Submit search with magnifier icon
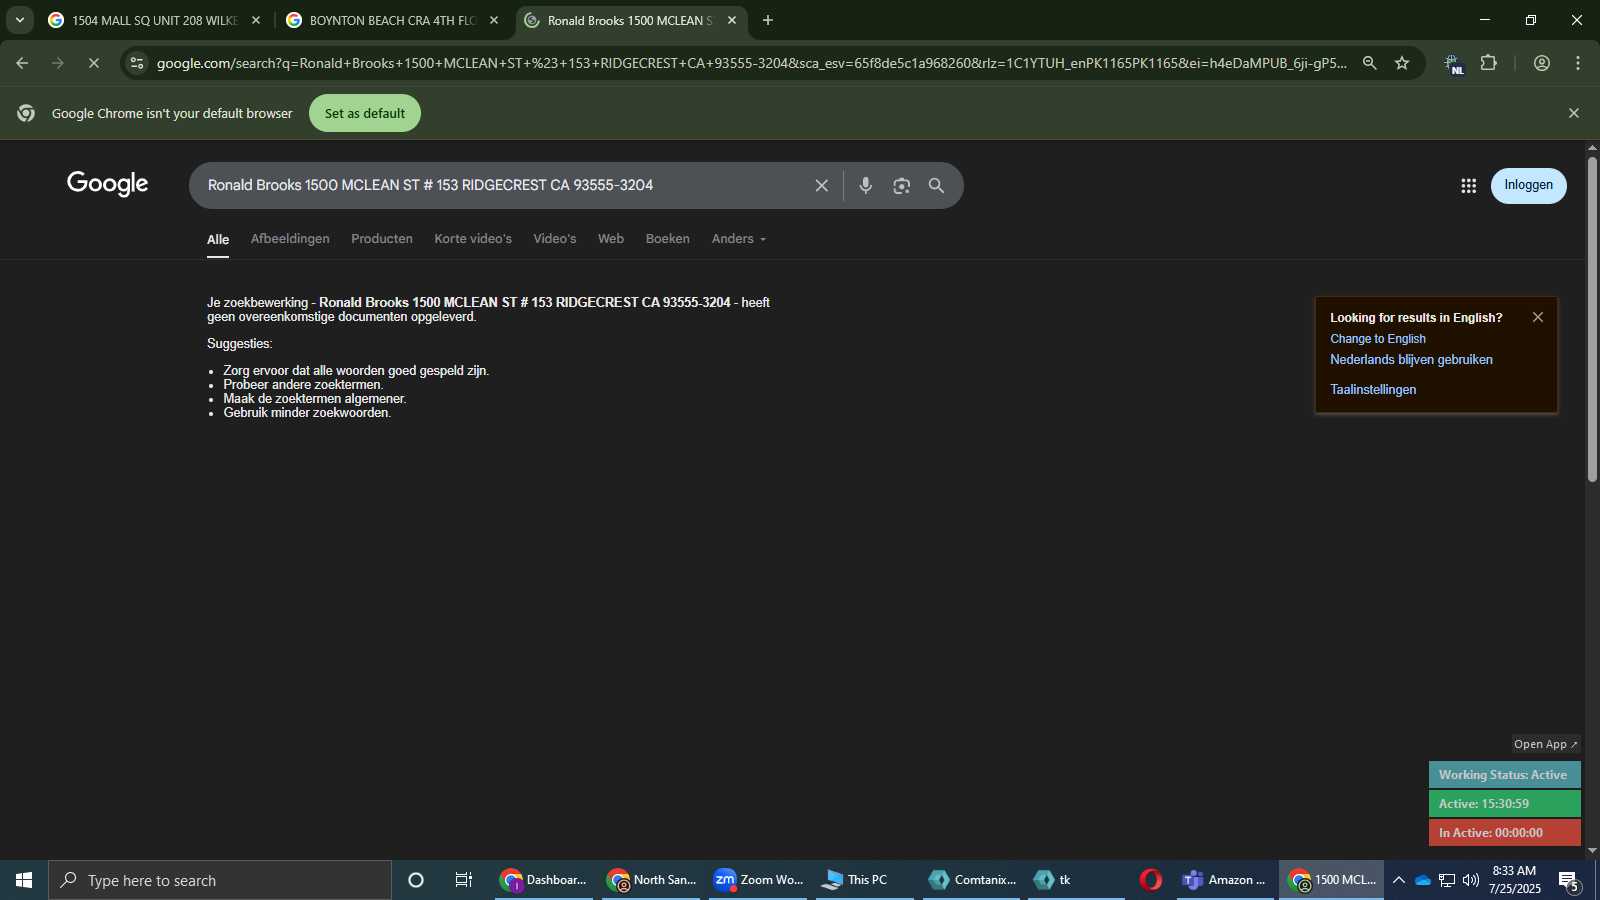The width and height of the screenshot is (1600, 900). 936,185
